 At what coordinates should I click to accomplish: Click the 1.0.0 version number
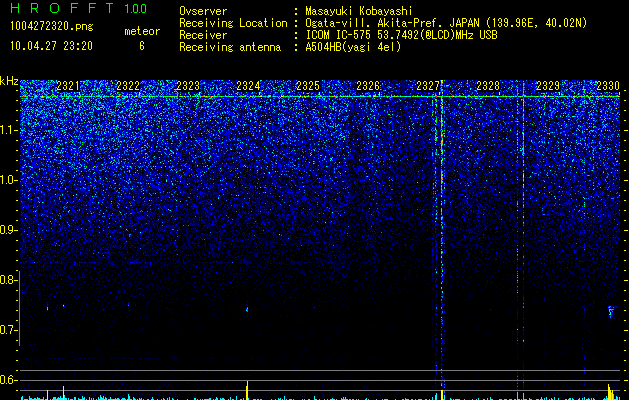point(135,8)
